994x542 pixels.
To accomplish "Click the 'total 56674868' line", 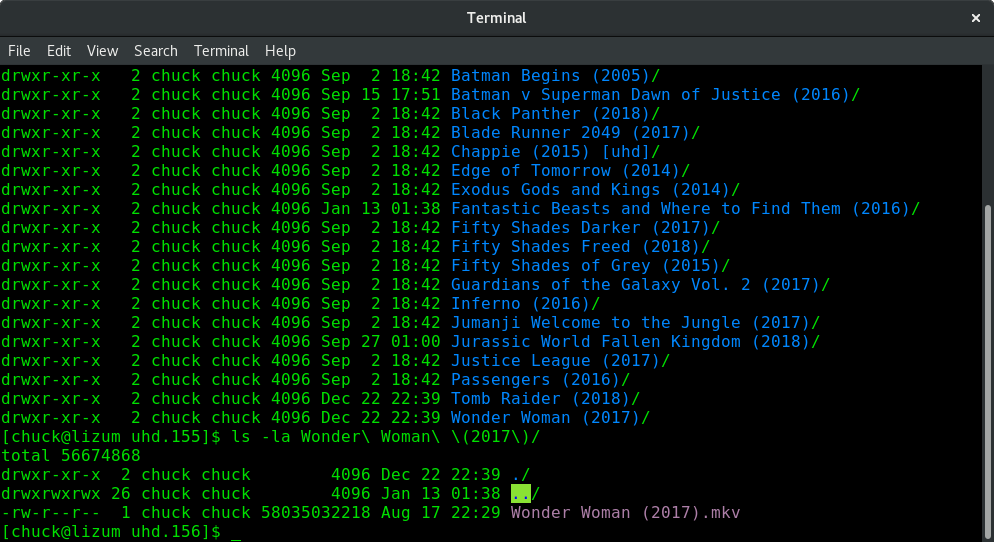I will [x=71, y=456].
